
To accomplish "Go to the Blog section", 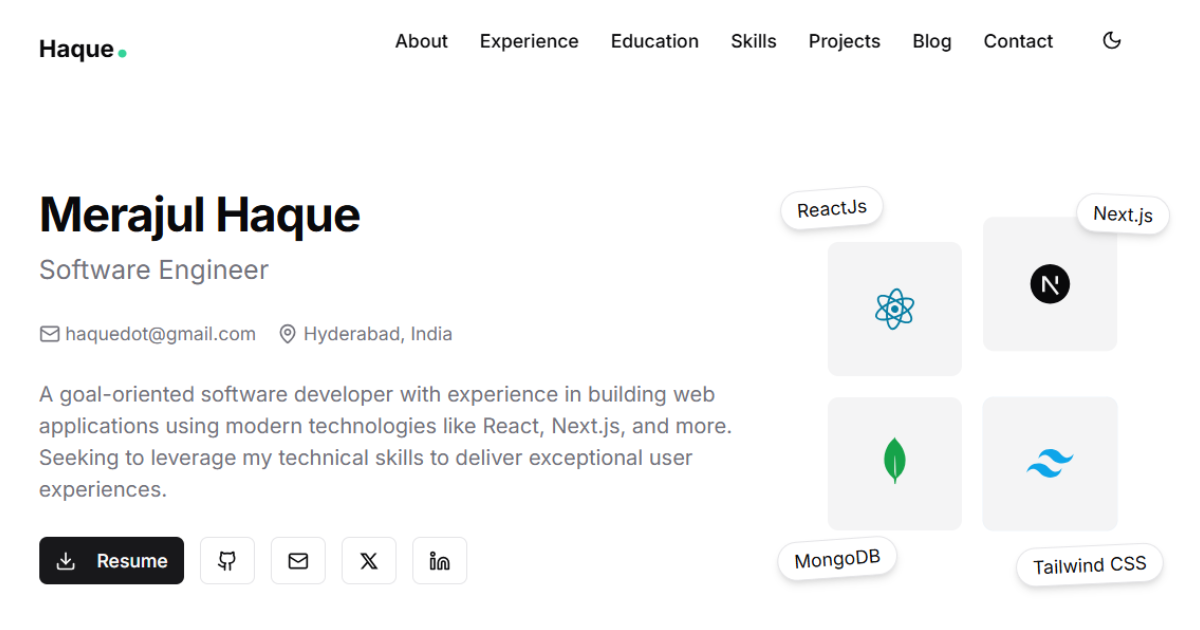I will tap(931, 41).
